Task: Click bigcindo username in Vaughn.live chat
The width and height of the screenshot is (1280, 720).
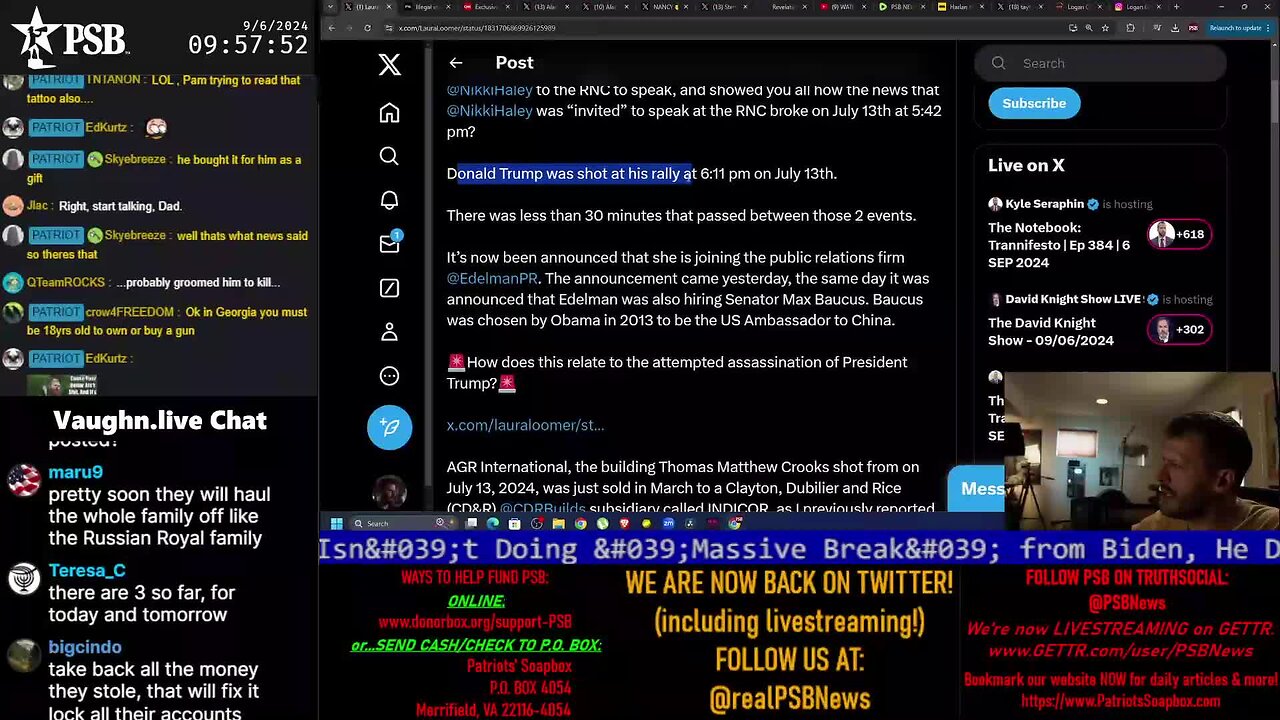Action: (85, 647)
